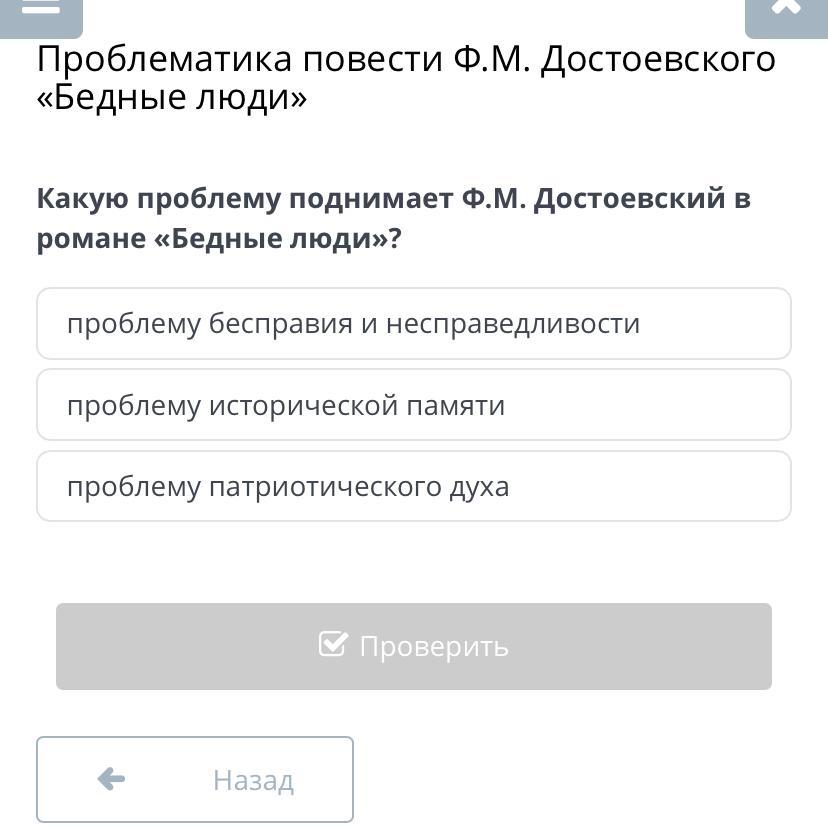The width and height of the screenshot is (828, 828).
Task: Click the word "памяти" in the second answer
Action: coord(459,406)
